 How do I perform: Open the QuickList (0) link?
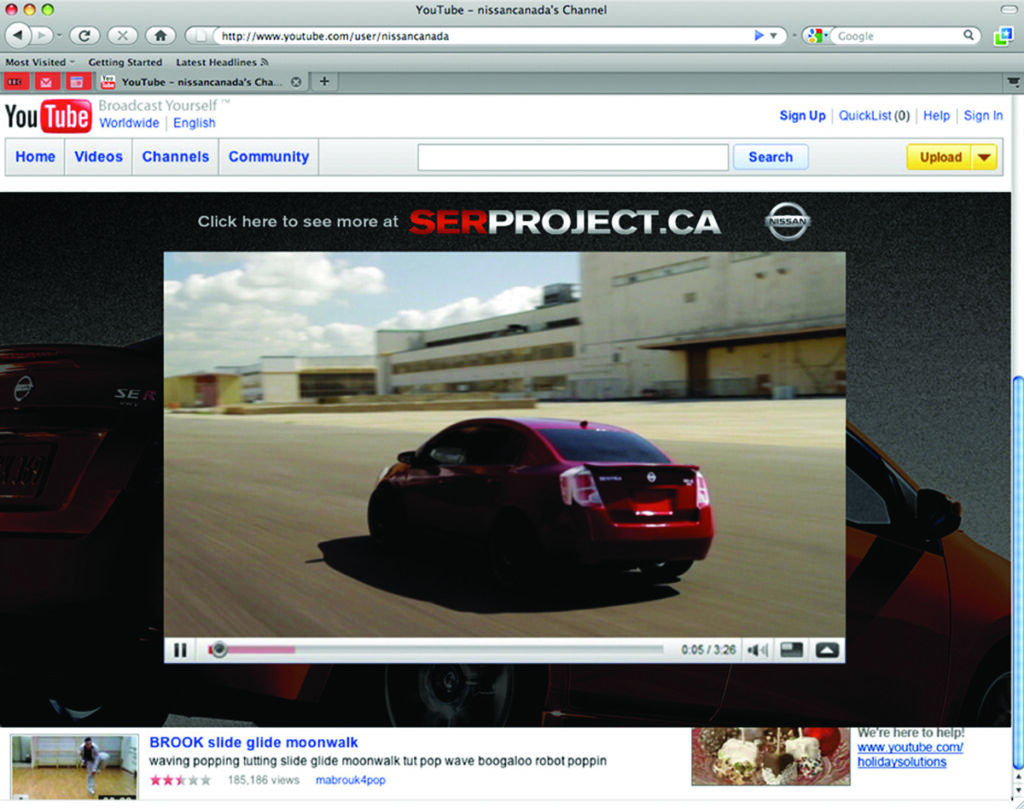pyautogui.click(x=874, y=116)
